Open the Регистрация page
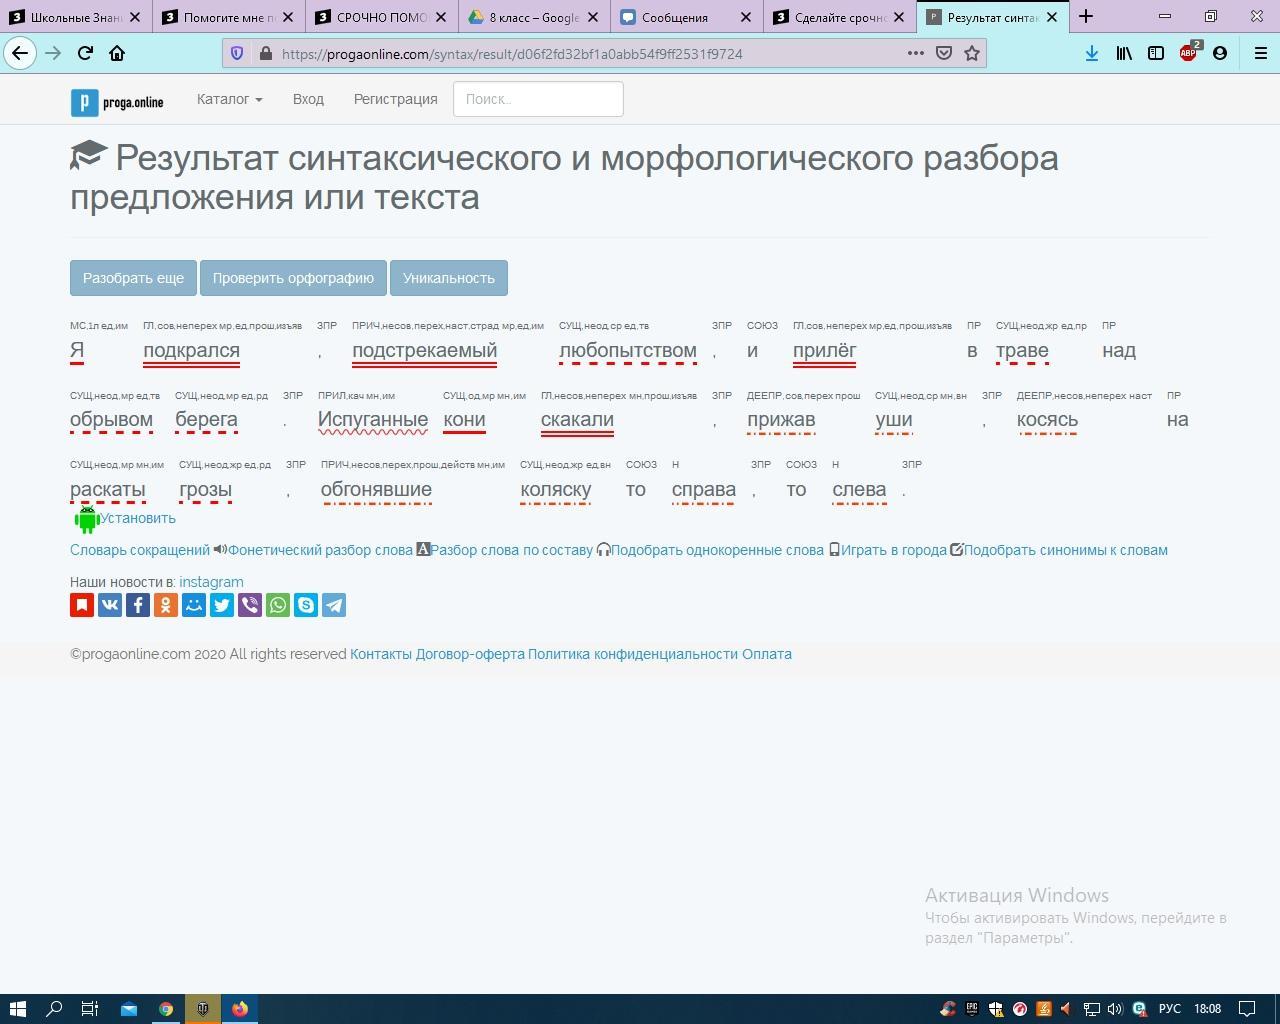Screen dimensions: 1280x1024 click(x=395, y=99)
